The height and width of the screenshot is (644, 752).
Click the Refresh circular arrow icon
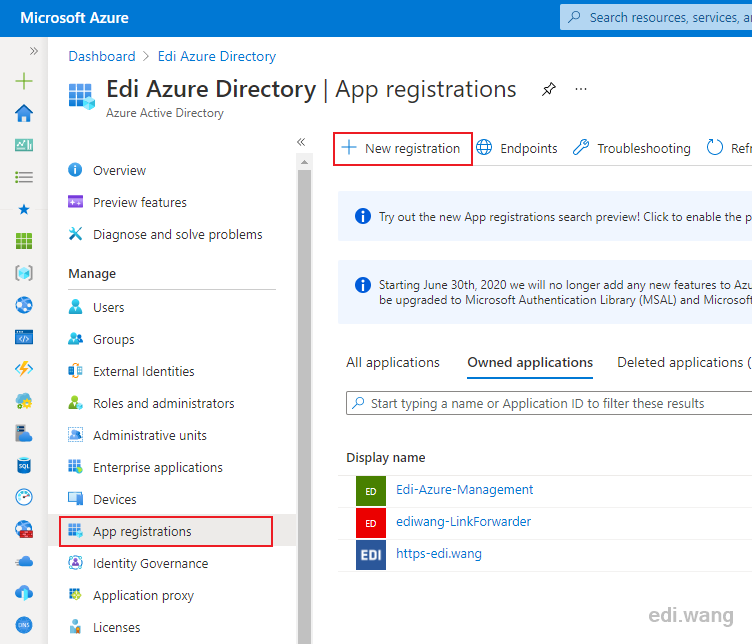(715, 148)
